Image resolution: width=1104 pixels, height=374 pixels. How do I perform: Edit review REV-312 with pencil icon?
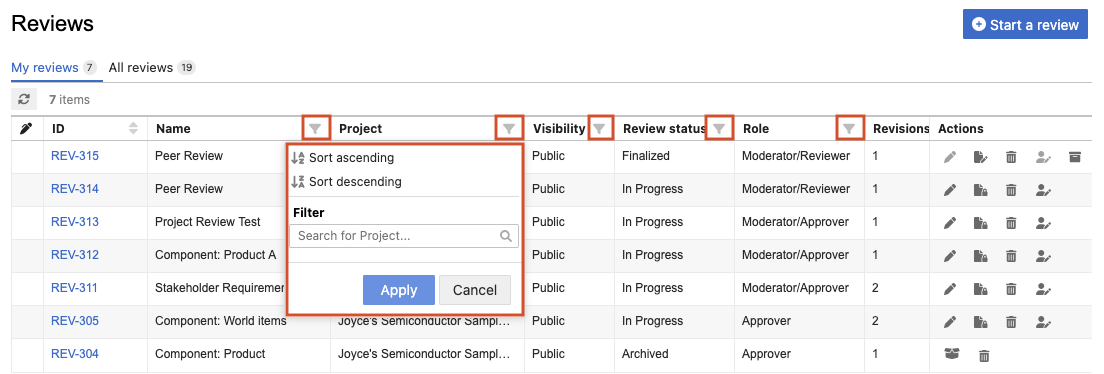950,256
